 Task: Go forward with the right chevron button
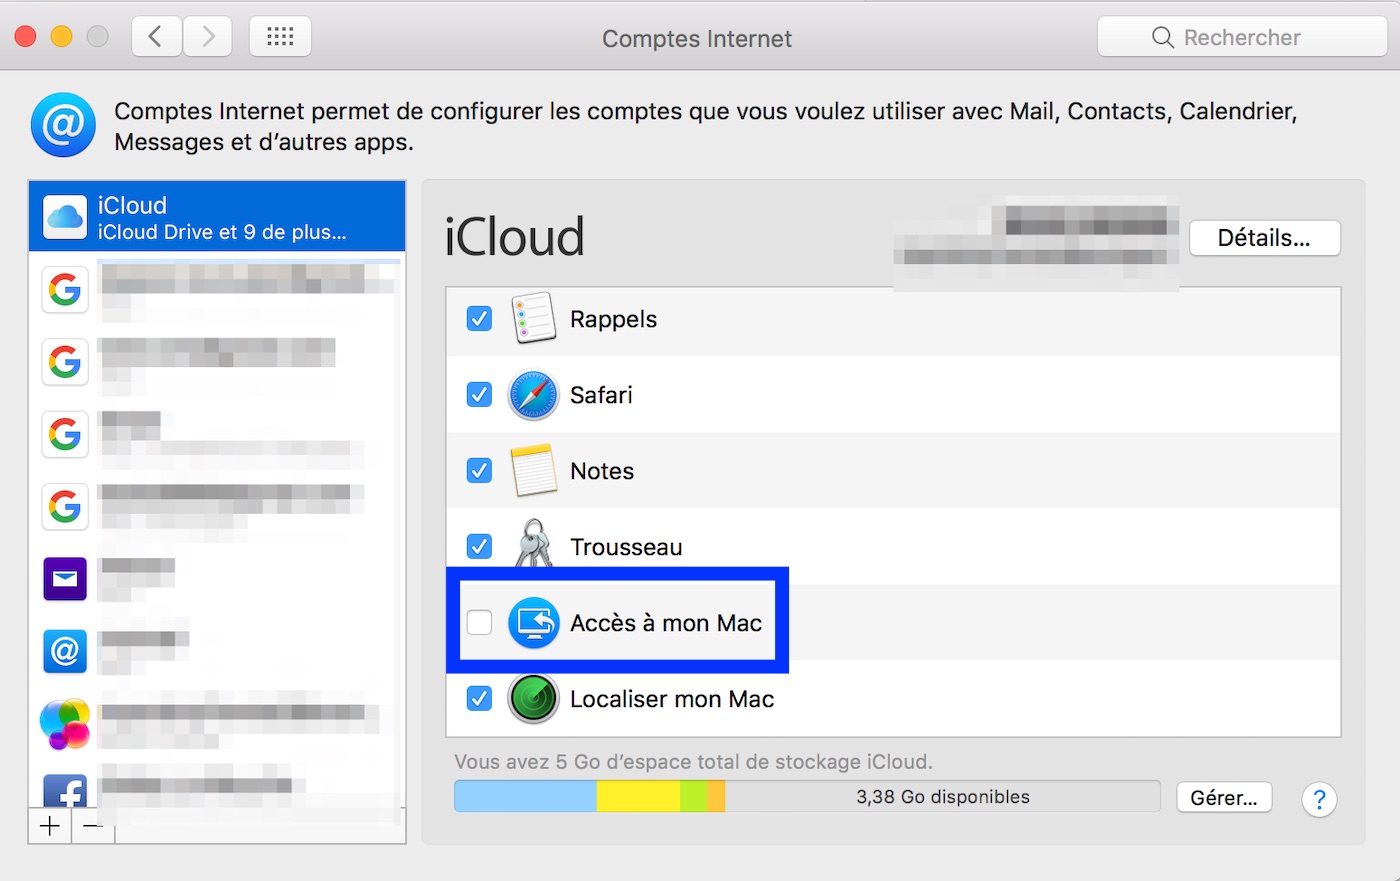tap(208, 37)
